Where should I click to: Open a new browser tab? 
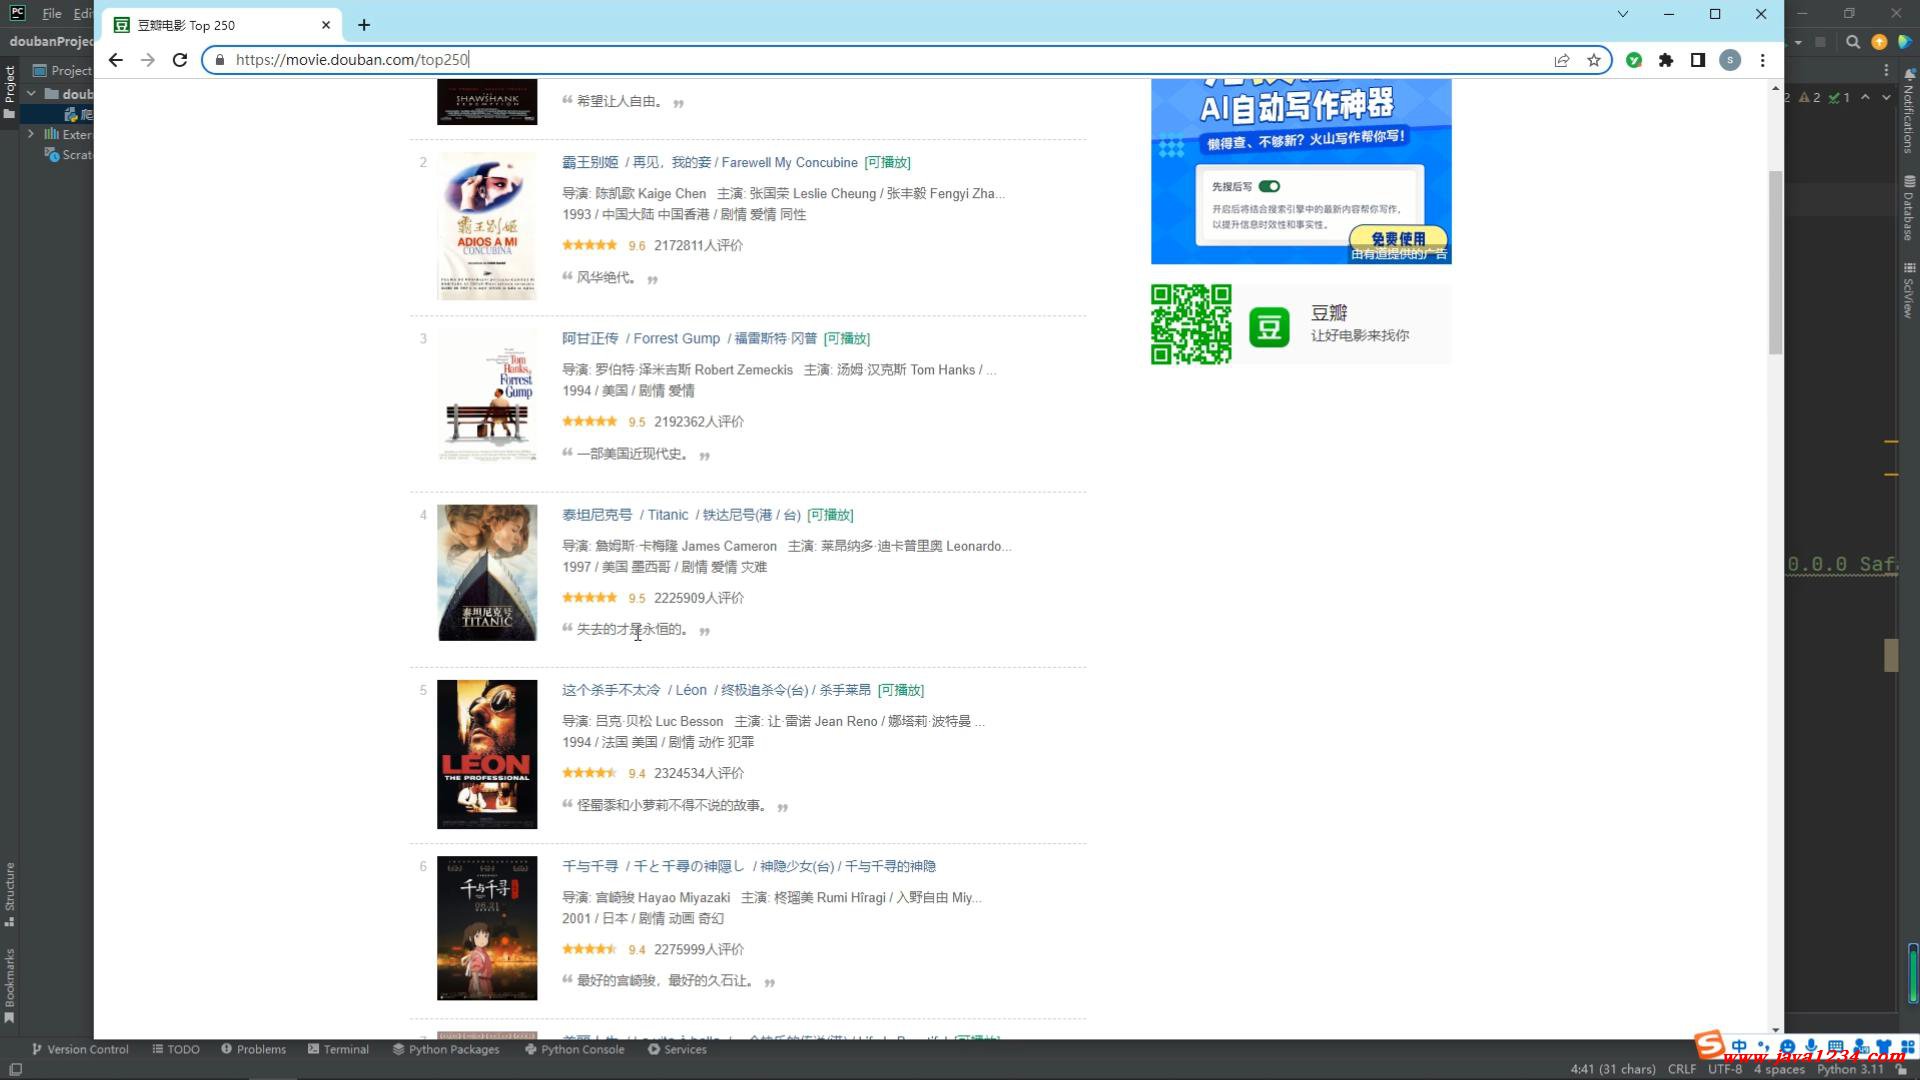pyautogui.click(x=364, y=25)
